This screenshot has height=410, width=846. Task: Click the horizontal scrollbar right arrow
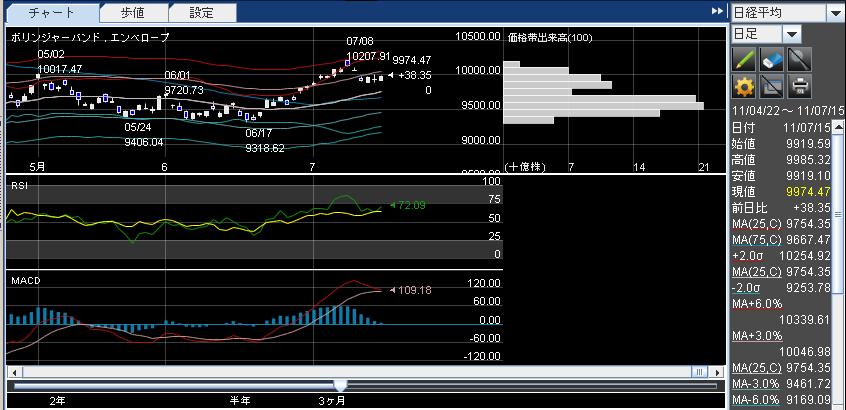pyautogui.click(x=715, y=372)
